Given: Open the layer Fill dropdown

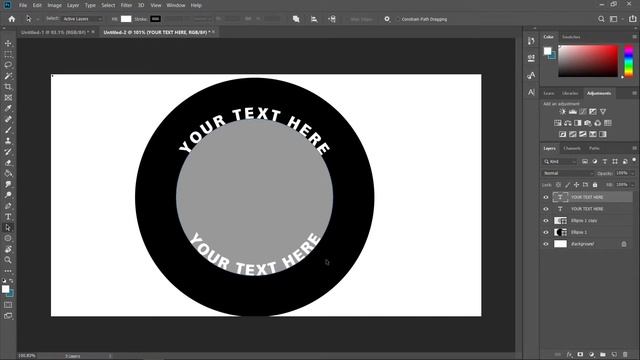Looking at the screenshot, I should click(632, 185).
